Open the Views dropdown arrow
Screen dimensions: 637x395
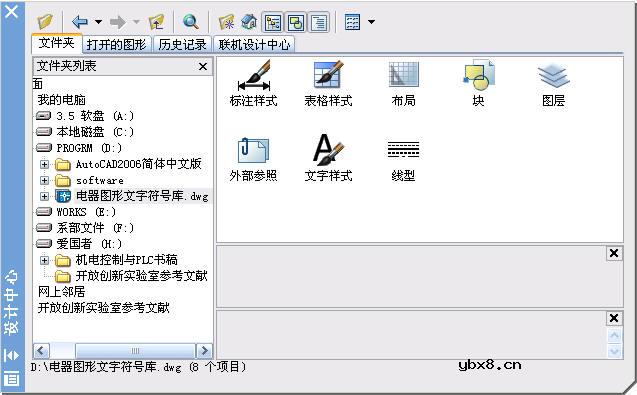click(371, 22)
